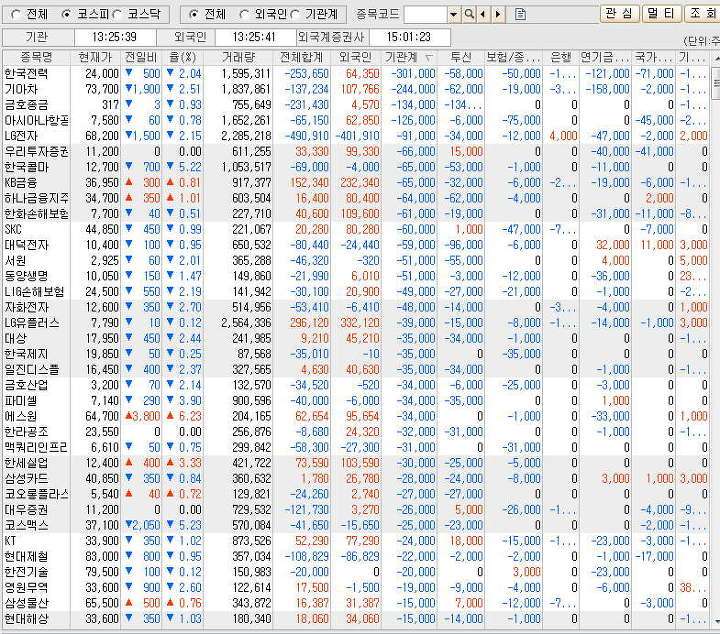Screen dimensions: 720x634
Task: Click 한국전력 전체합계 value -253,650
Action: pos(306,74)
